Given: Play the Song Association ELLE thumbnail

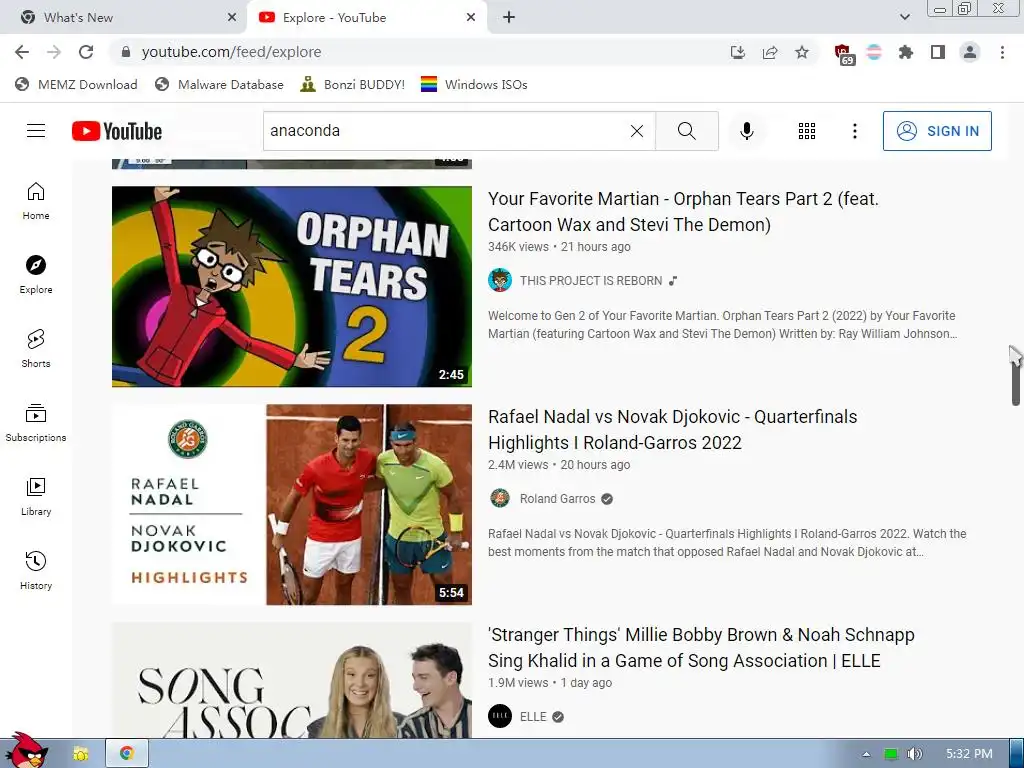Looking at the screenshot, I should [292, 680].
